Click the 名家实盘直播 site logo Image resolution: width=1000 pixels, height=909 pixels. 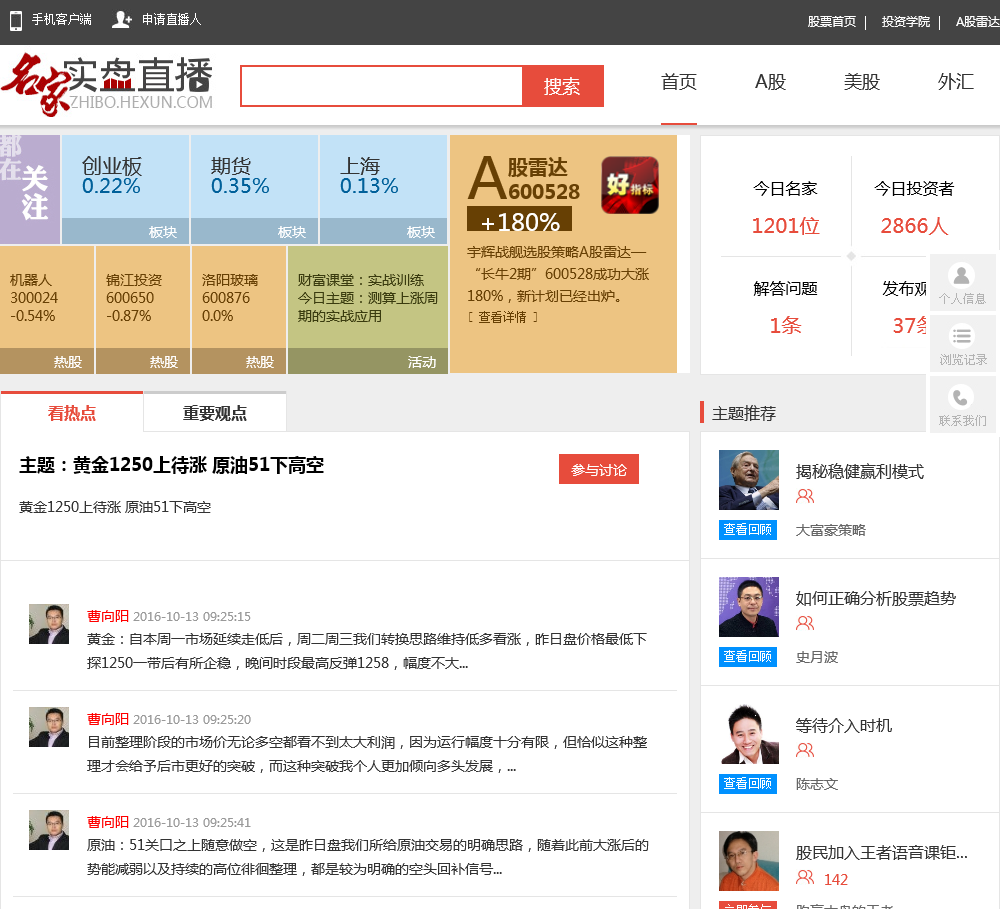[108, 86]
